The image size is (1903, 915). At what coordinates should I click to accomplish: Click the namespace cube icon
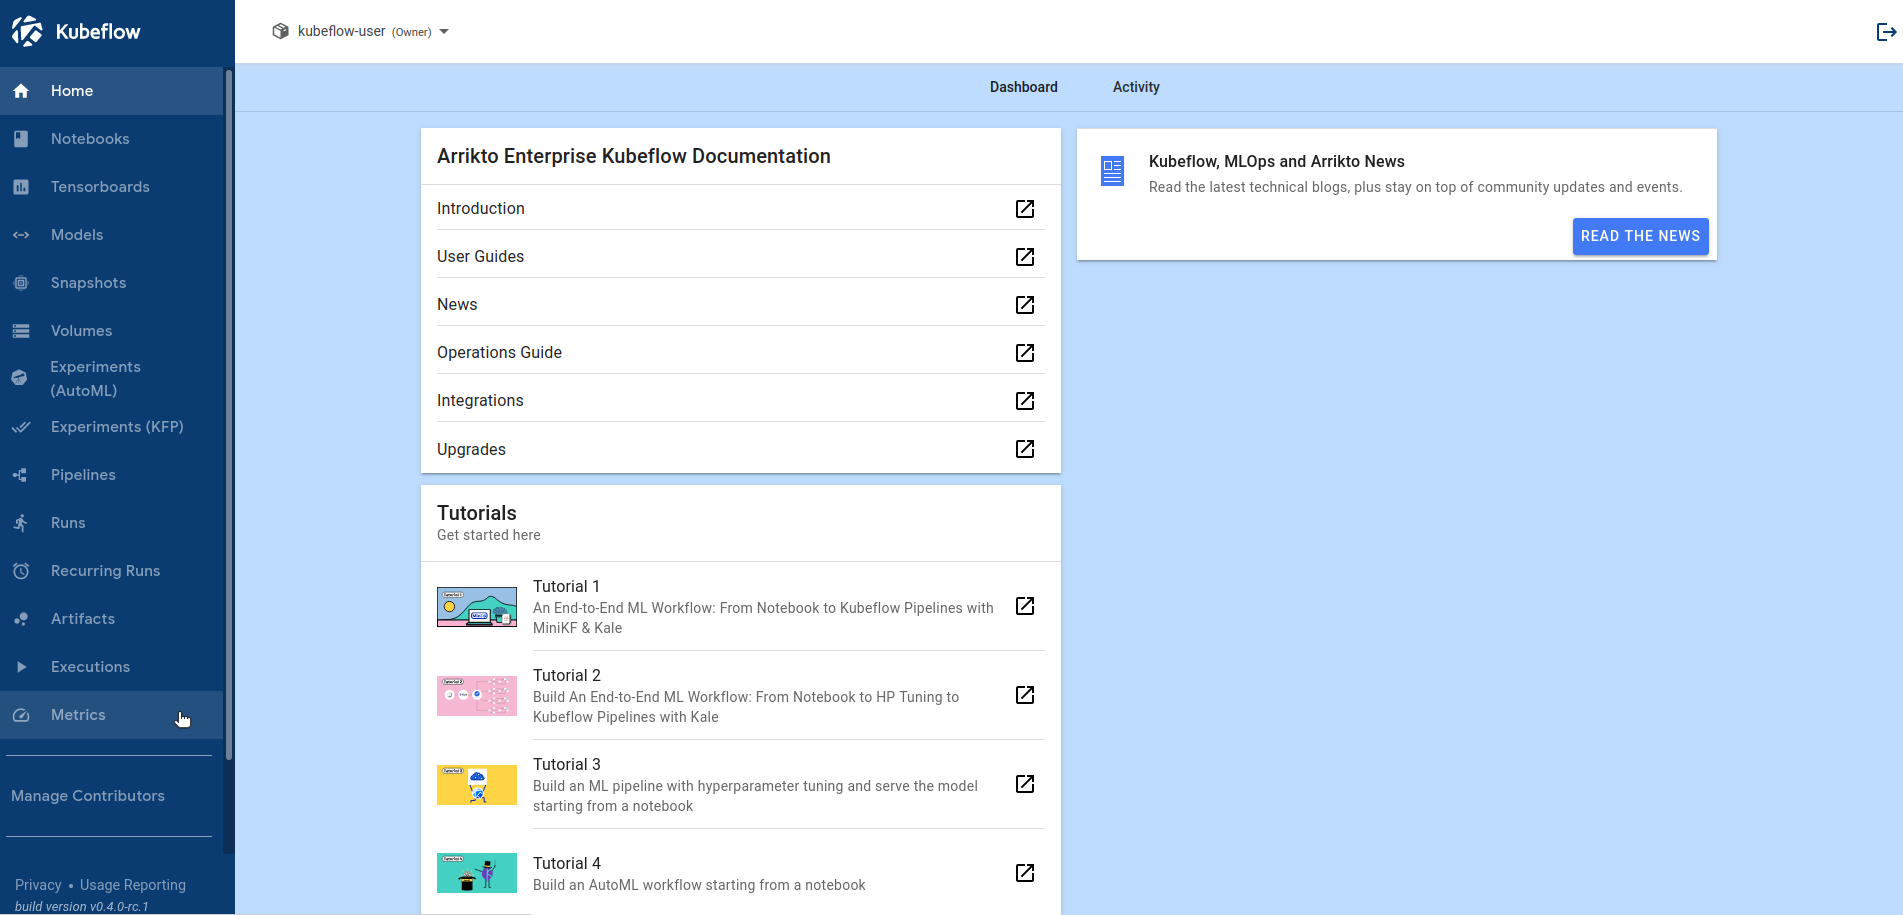[281, 32]
